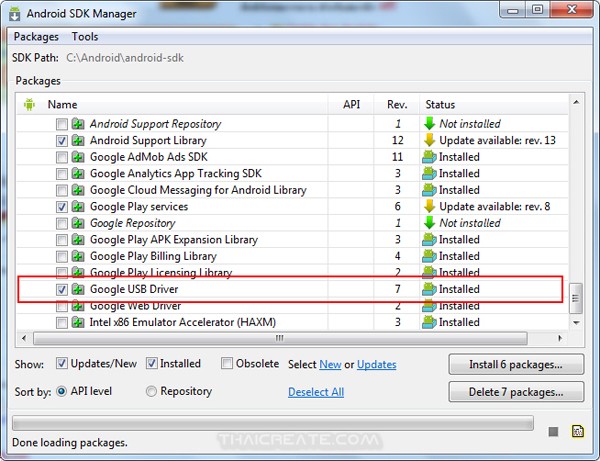Click the package icon for Google USB Driver
This screenshot has width=600, height=461.
point(78,289)
